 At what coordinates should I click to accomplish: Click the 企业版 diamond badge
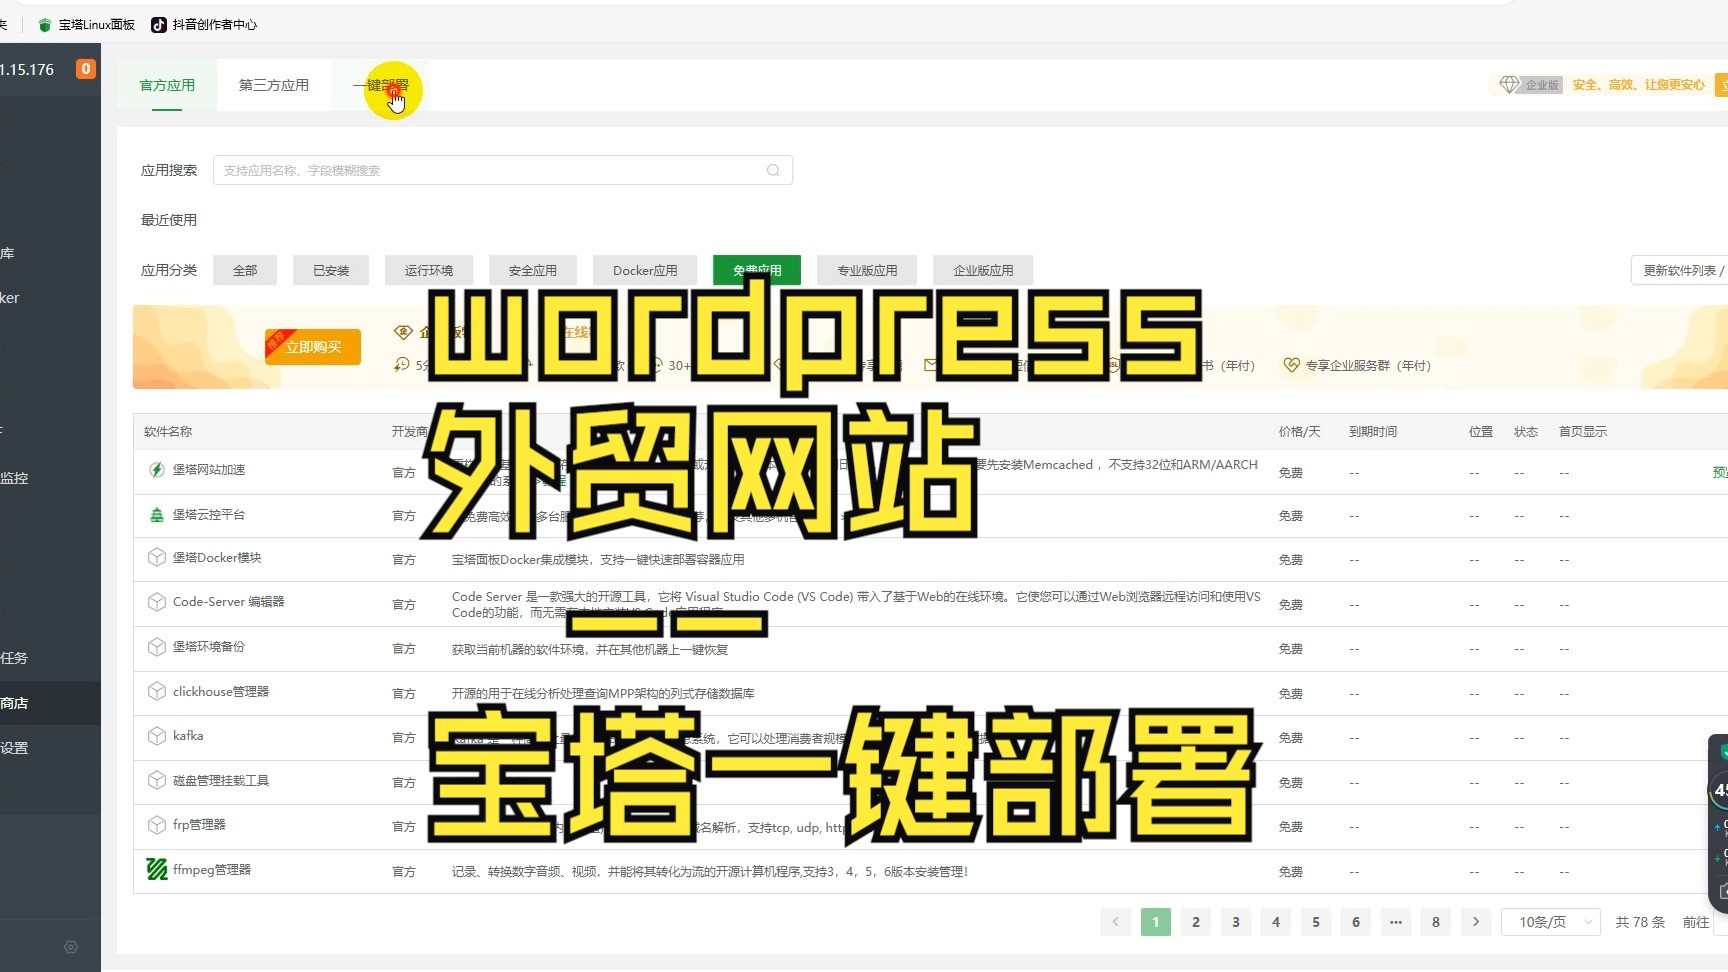pos(1530,85)
